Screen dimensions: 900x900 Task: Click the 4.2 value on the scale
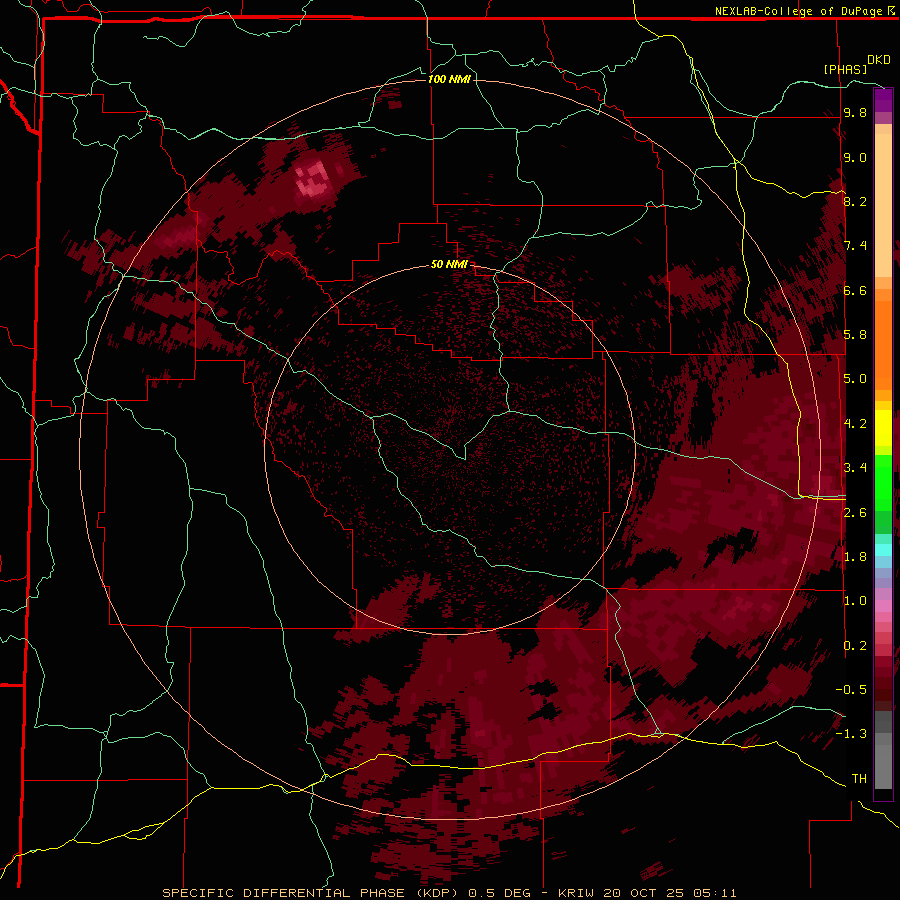855,424
